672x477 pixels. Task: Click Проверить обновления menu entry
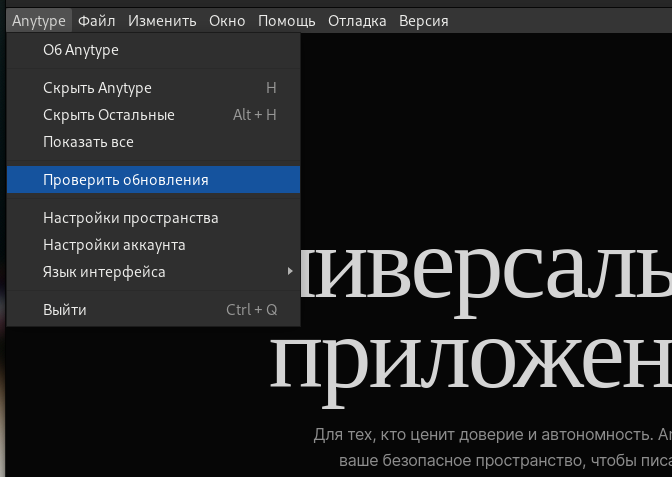153,180
